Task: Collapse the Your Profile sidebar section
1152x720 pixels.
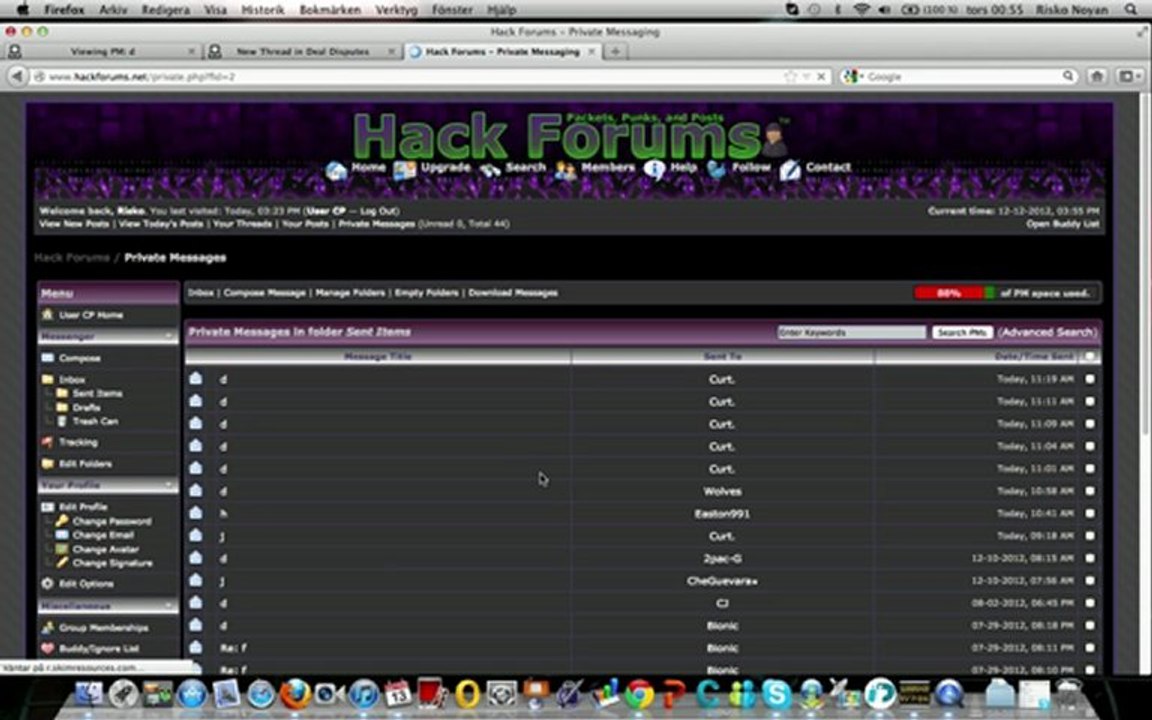Action: (168, 486)
